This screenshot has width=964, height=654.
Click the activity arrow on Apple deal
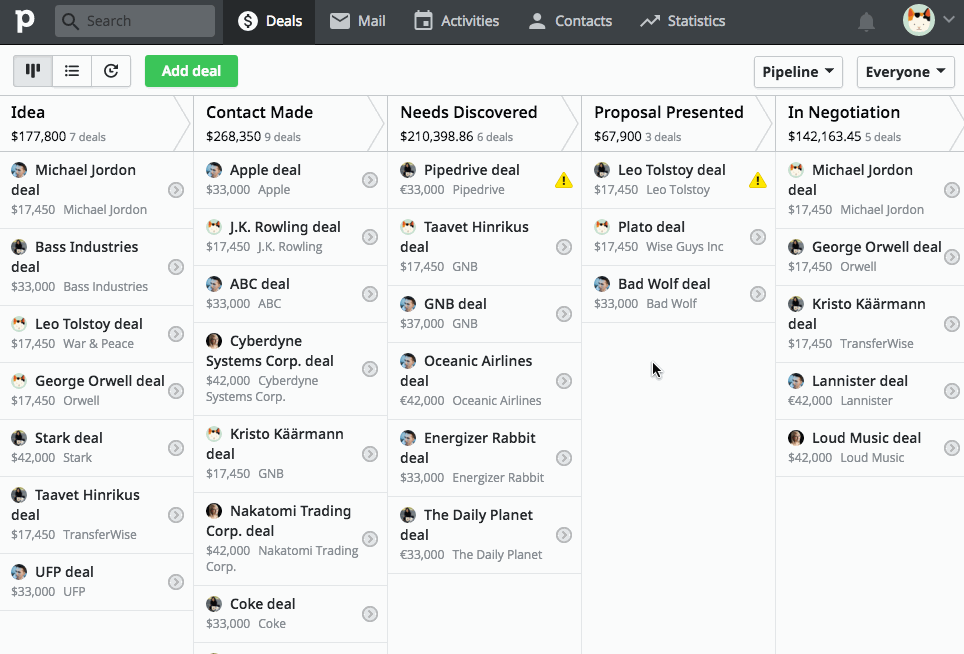[x=370, y=180]
